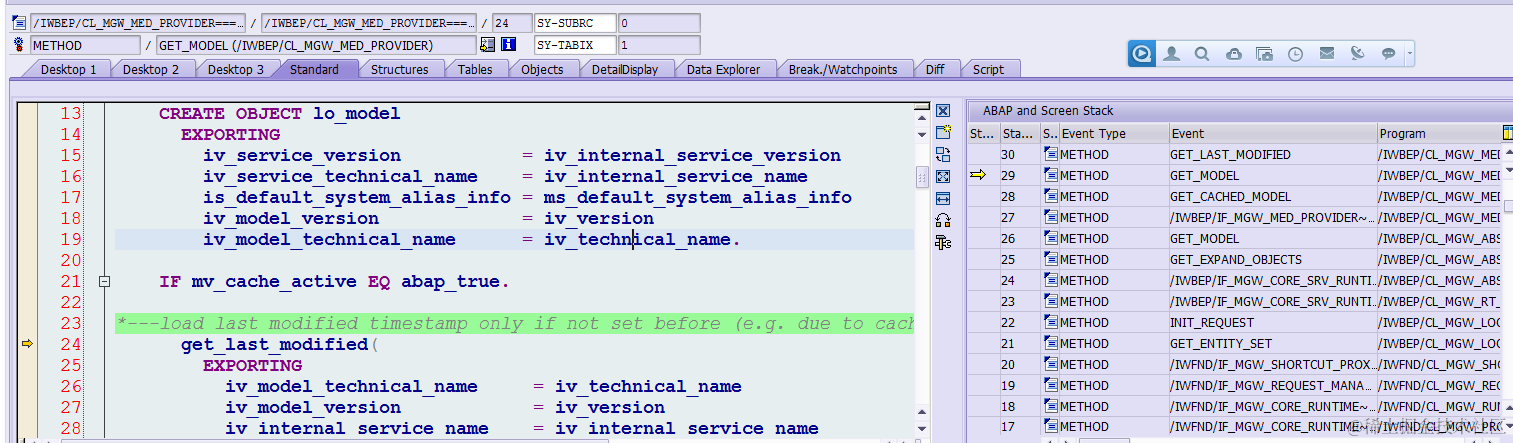This screenshot has width=1513, height=443.
Task: Open the Diff tab
Action: click(x=934, y=69)
